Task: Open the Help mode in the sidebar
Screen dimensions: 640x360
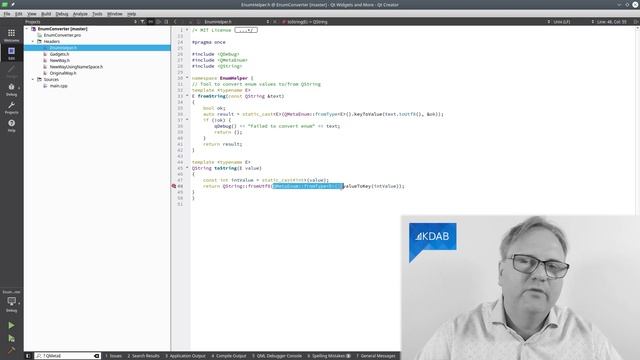Action: coord(11,125)
